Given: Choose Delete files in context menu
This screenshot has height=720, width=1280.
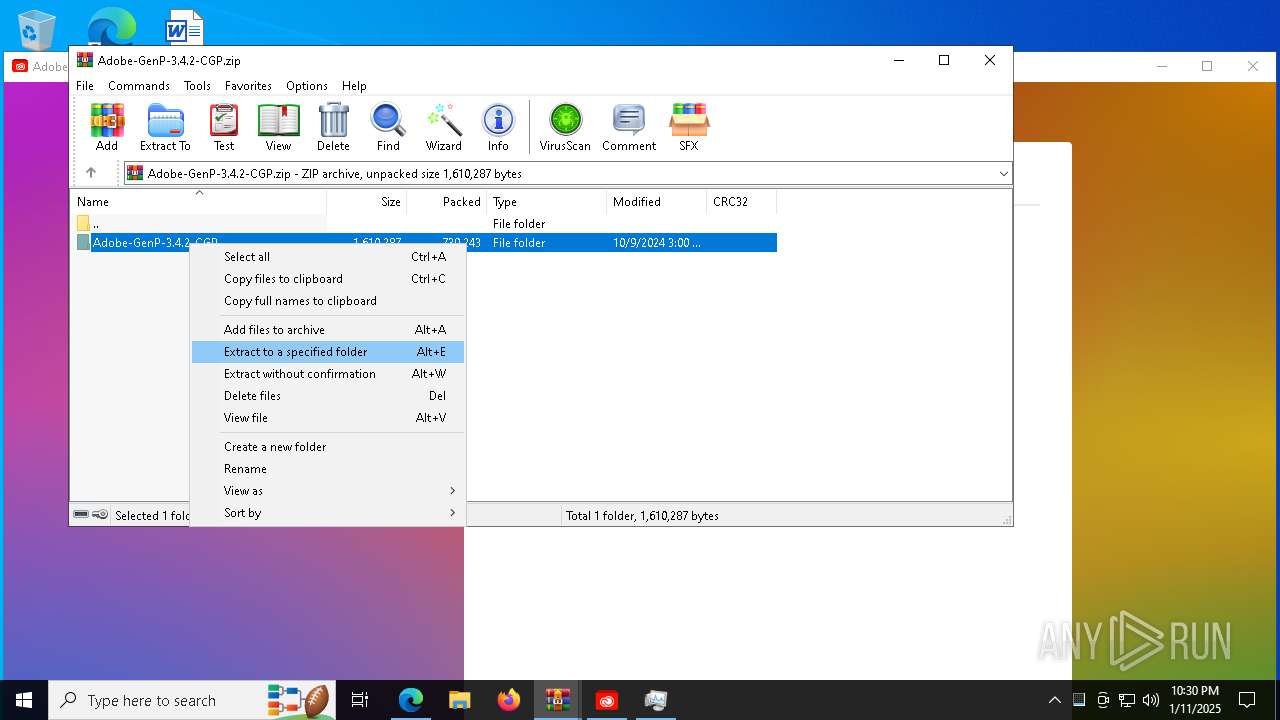Looking at the screenshot, I should 328,396.
